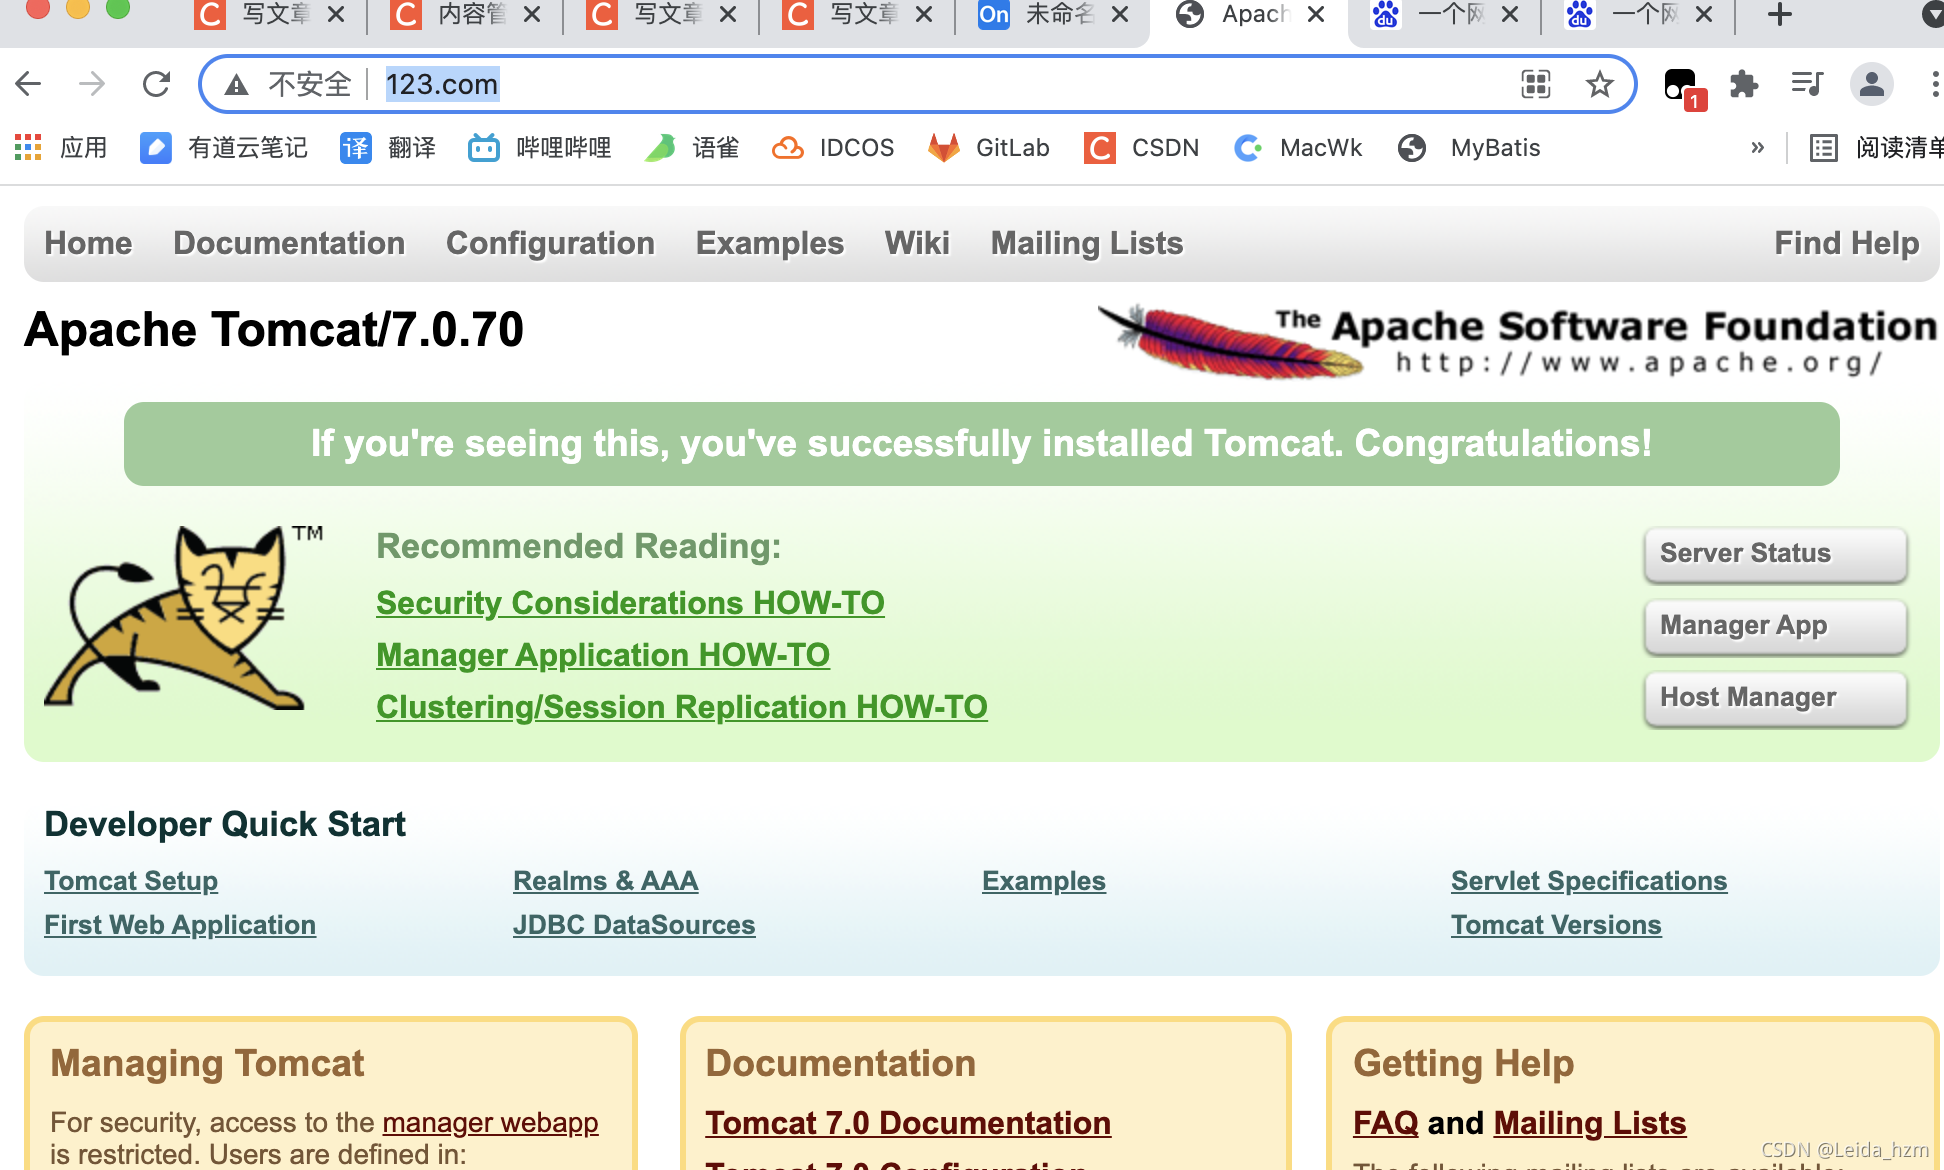This screenshot has height=1170, width=1944.
Task: Open the GitLab bookmark
Action: click(989, 148)
